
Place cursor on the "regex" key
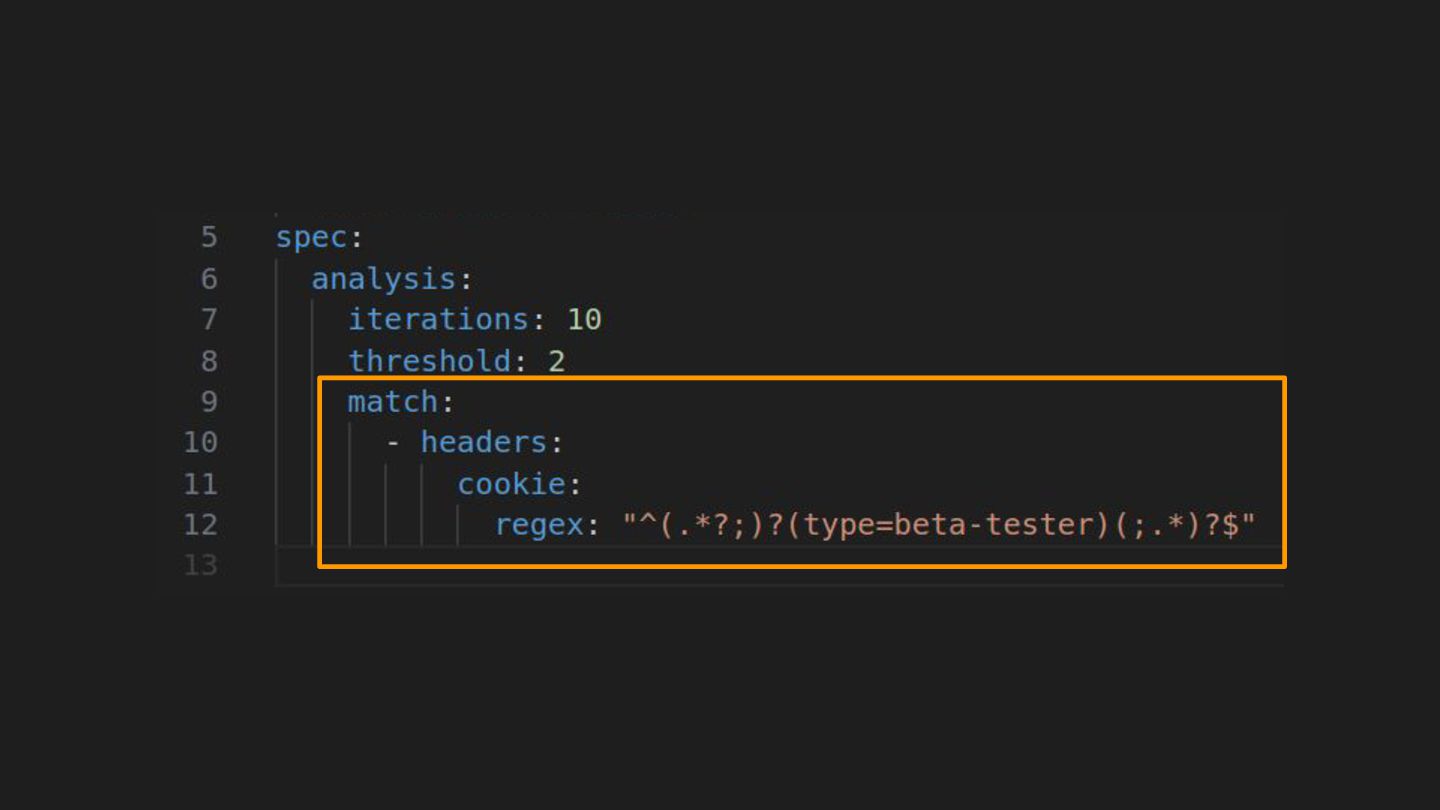click(539, 525)
